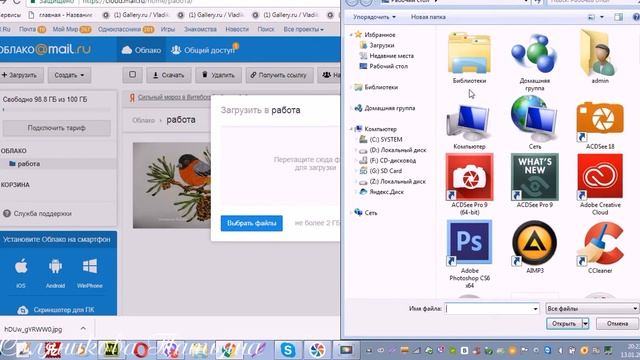Viewport: 640px width, 360px height.
Task: Select the What's New ACDSee Pro 9 shortcut
Action: 535,177
